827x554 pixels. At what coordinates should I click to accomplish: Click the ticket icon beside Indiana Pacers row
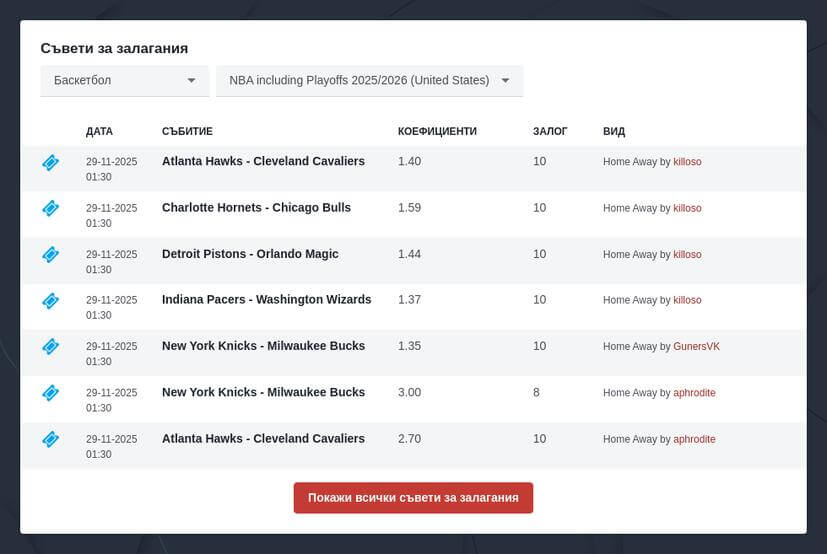[50, 300]
